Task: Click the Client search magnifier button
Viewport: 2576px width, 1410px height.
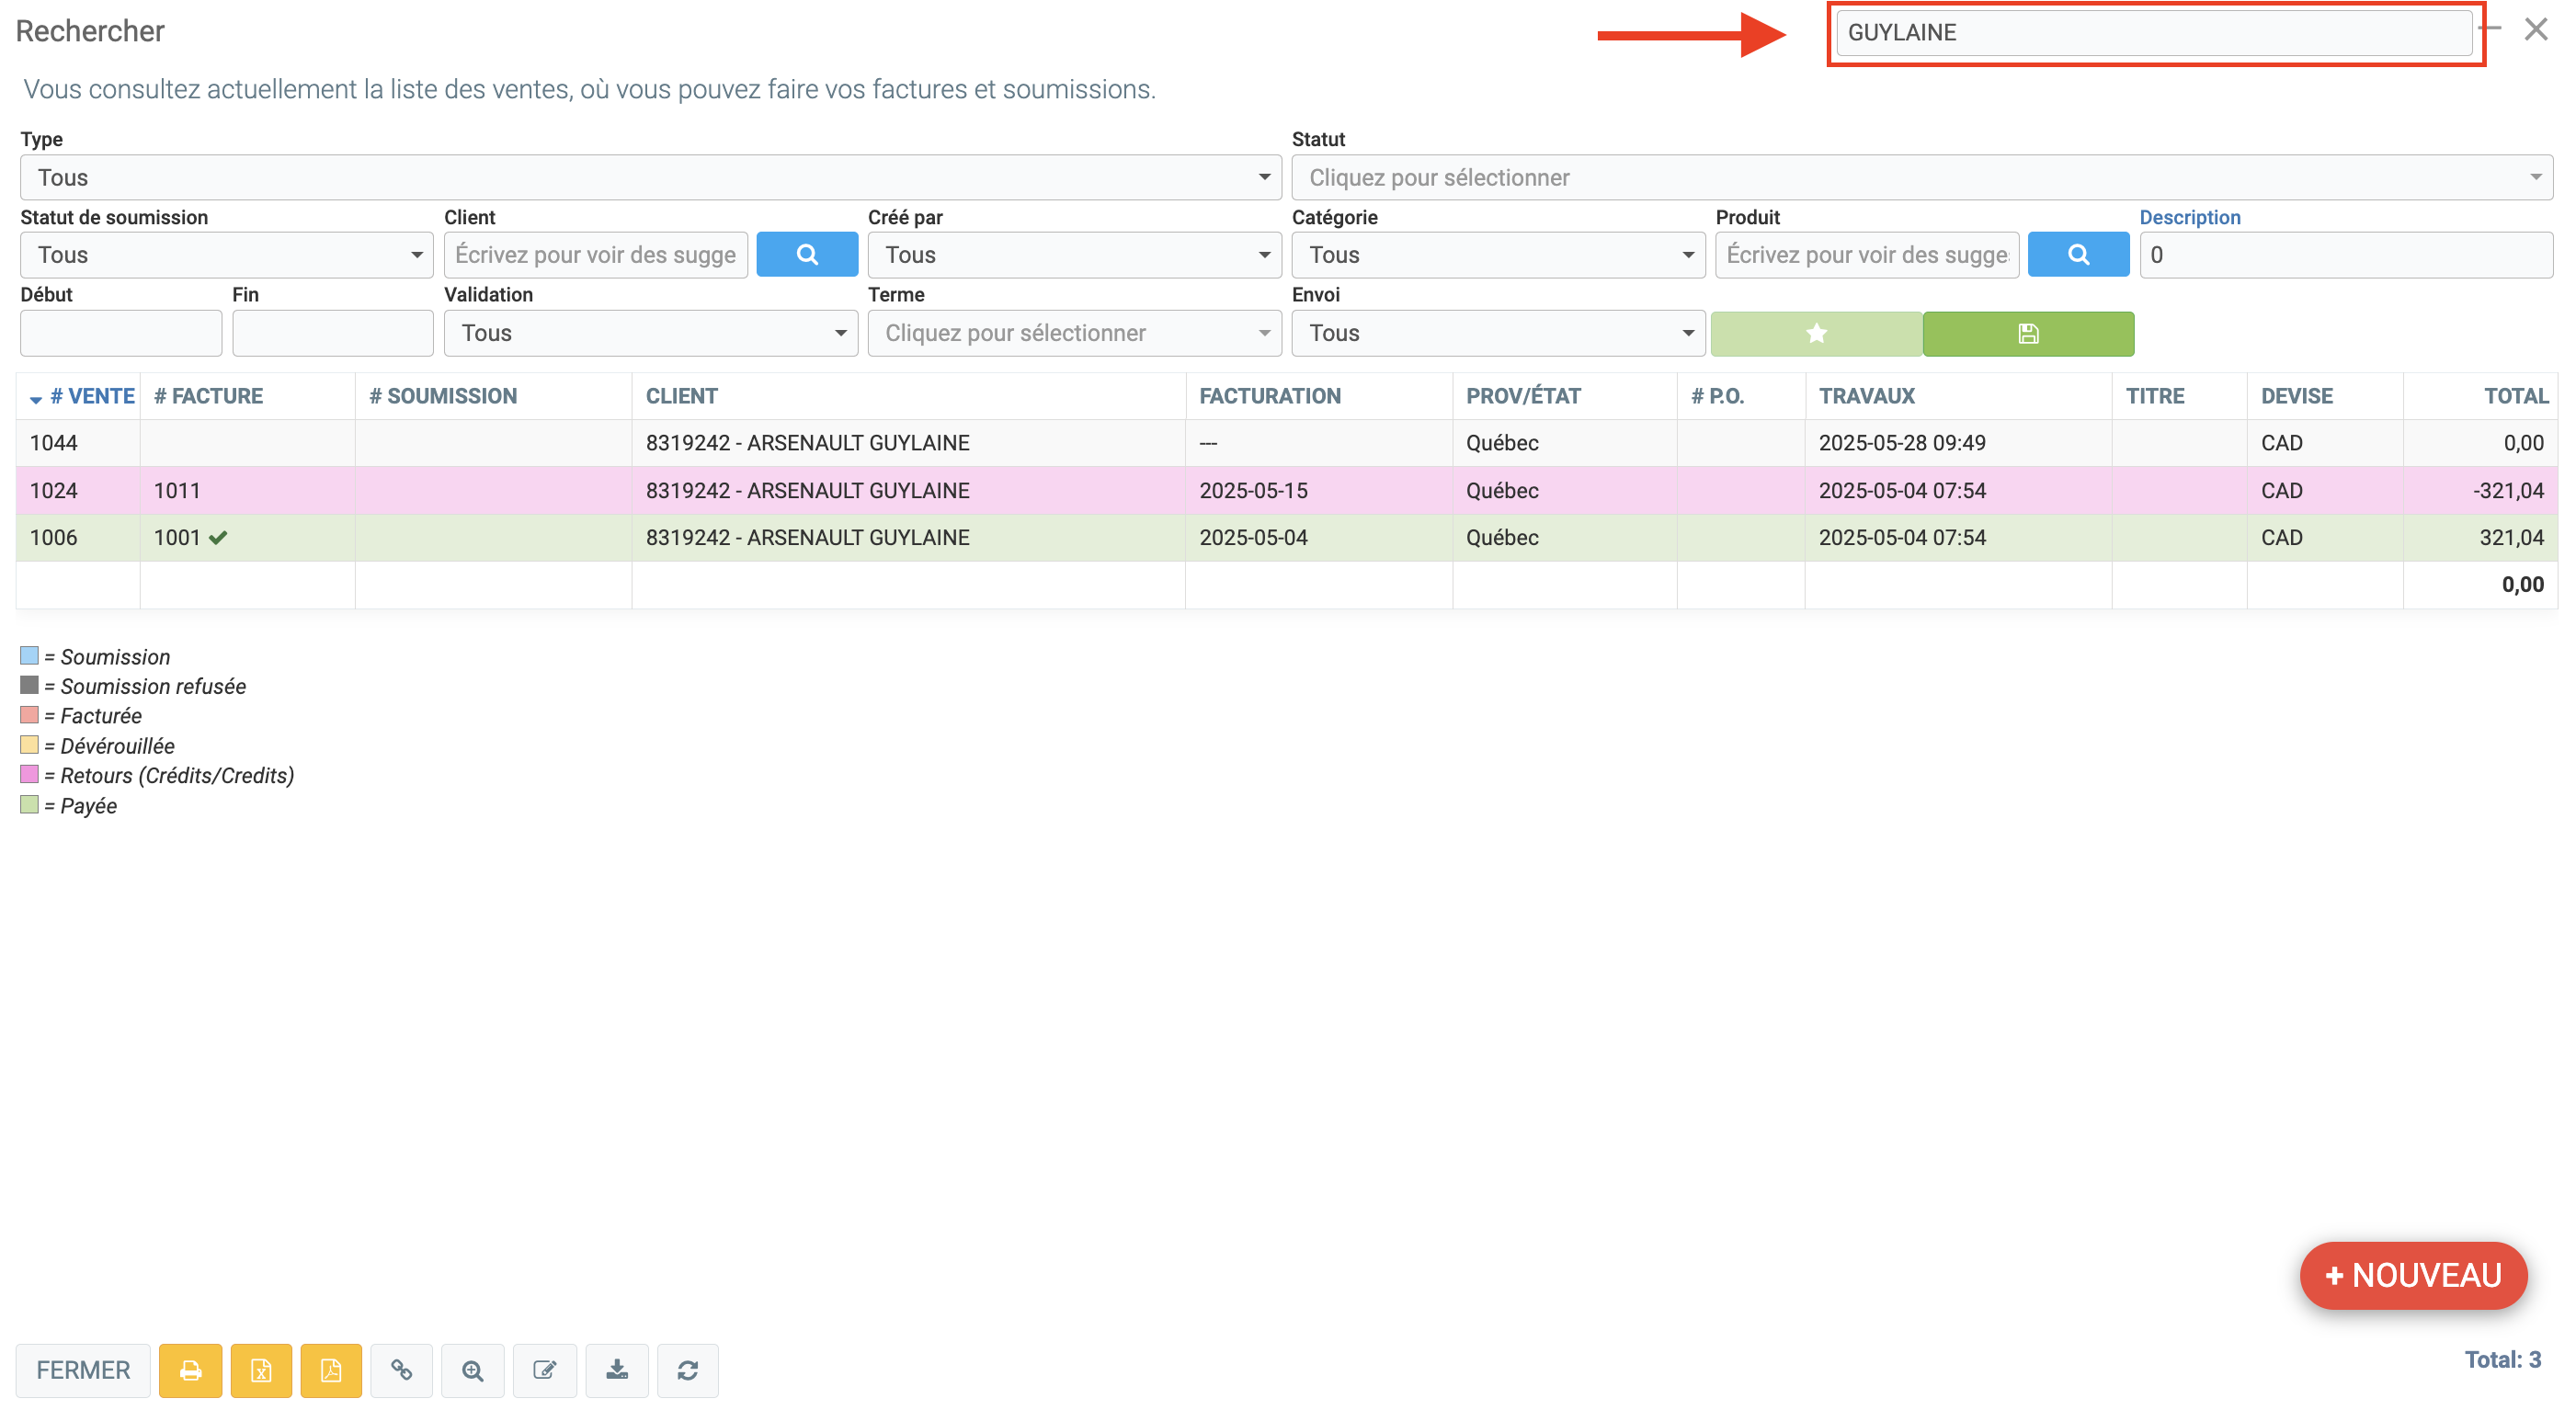Action: click(x=807, y=255)
